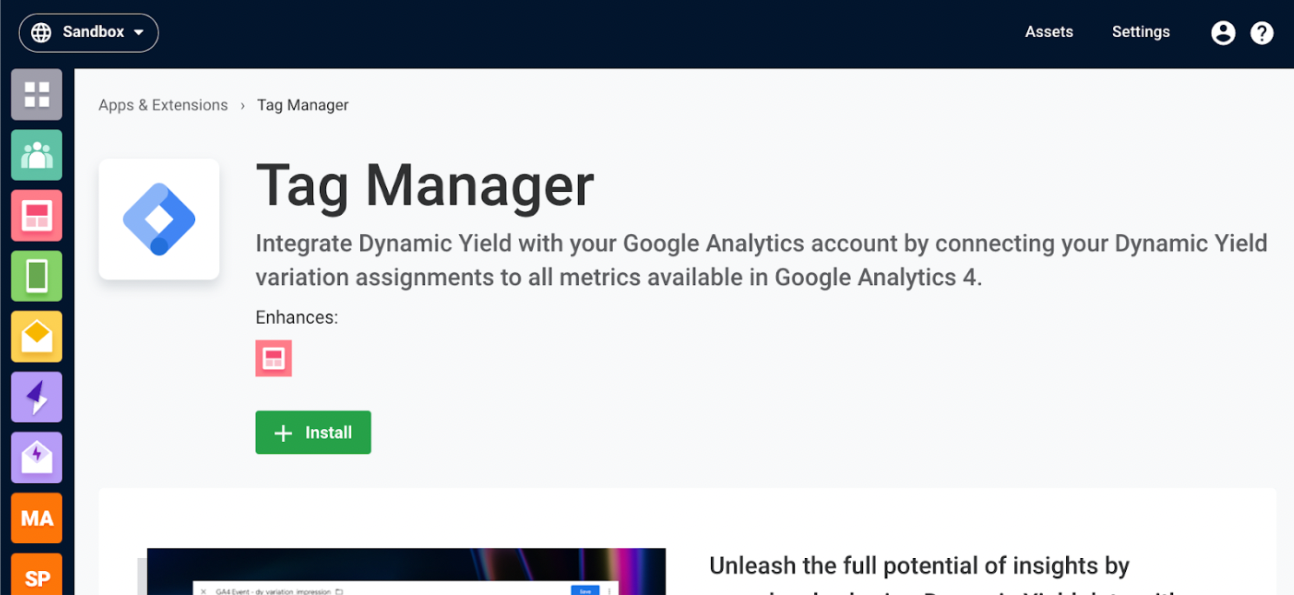
Task: Open the user account profile icon
Action: 1223,32
